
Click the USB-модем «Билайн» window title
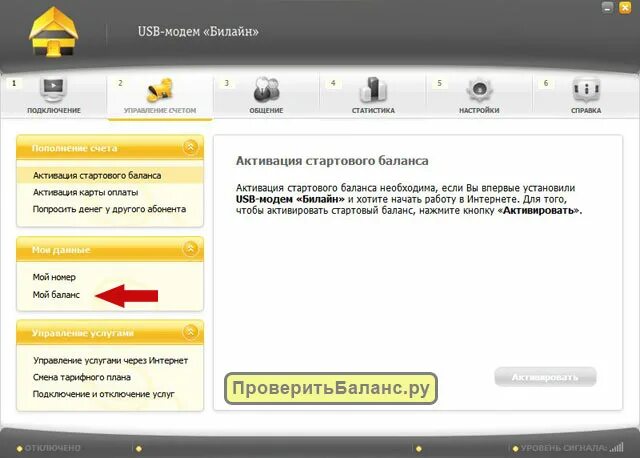198,32
